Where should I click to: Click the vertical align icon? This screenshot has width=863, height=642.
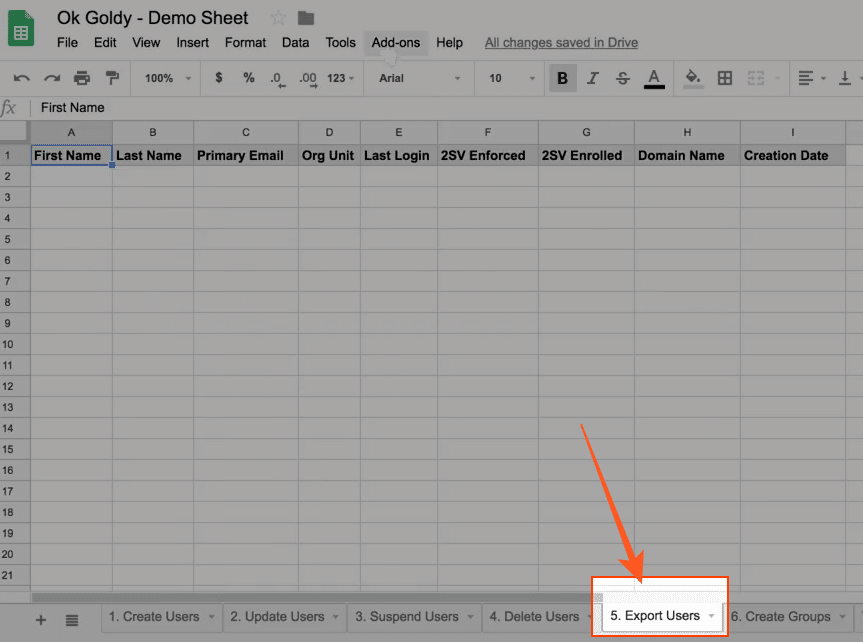point(844,78)
